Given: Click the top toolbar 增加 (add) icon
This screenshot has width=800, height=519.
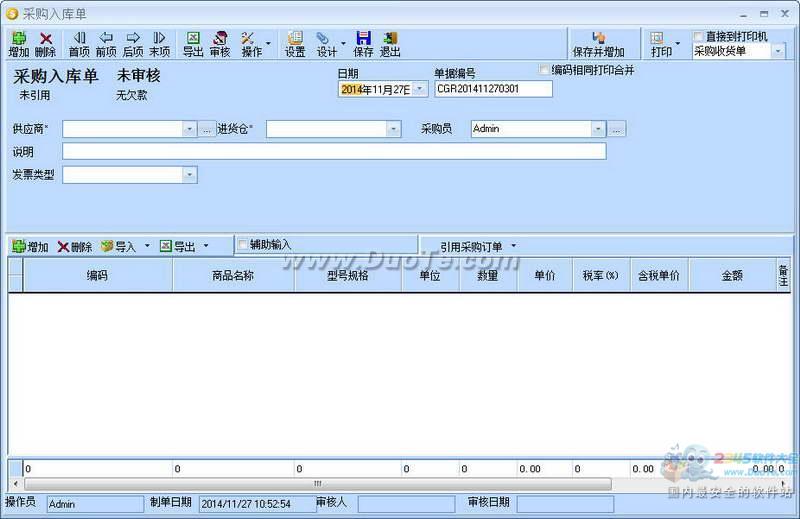Looking at the screenshot, I should coord(19,44).
